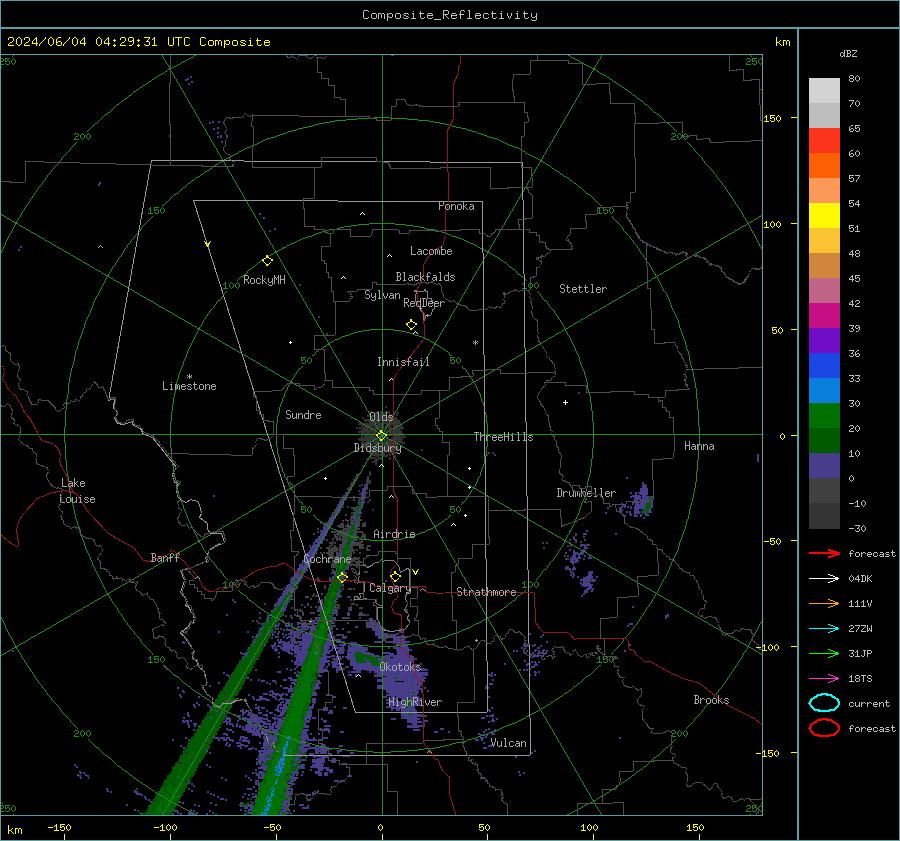
Task: Click the Strathmore label
Action: [x=486, y=592]
